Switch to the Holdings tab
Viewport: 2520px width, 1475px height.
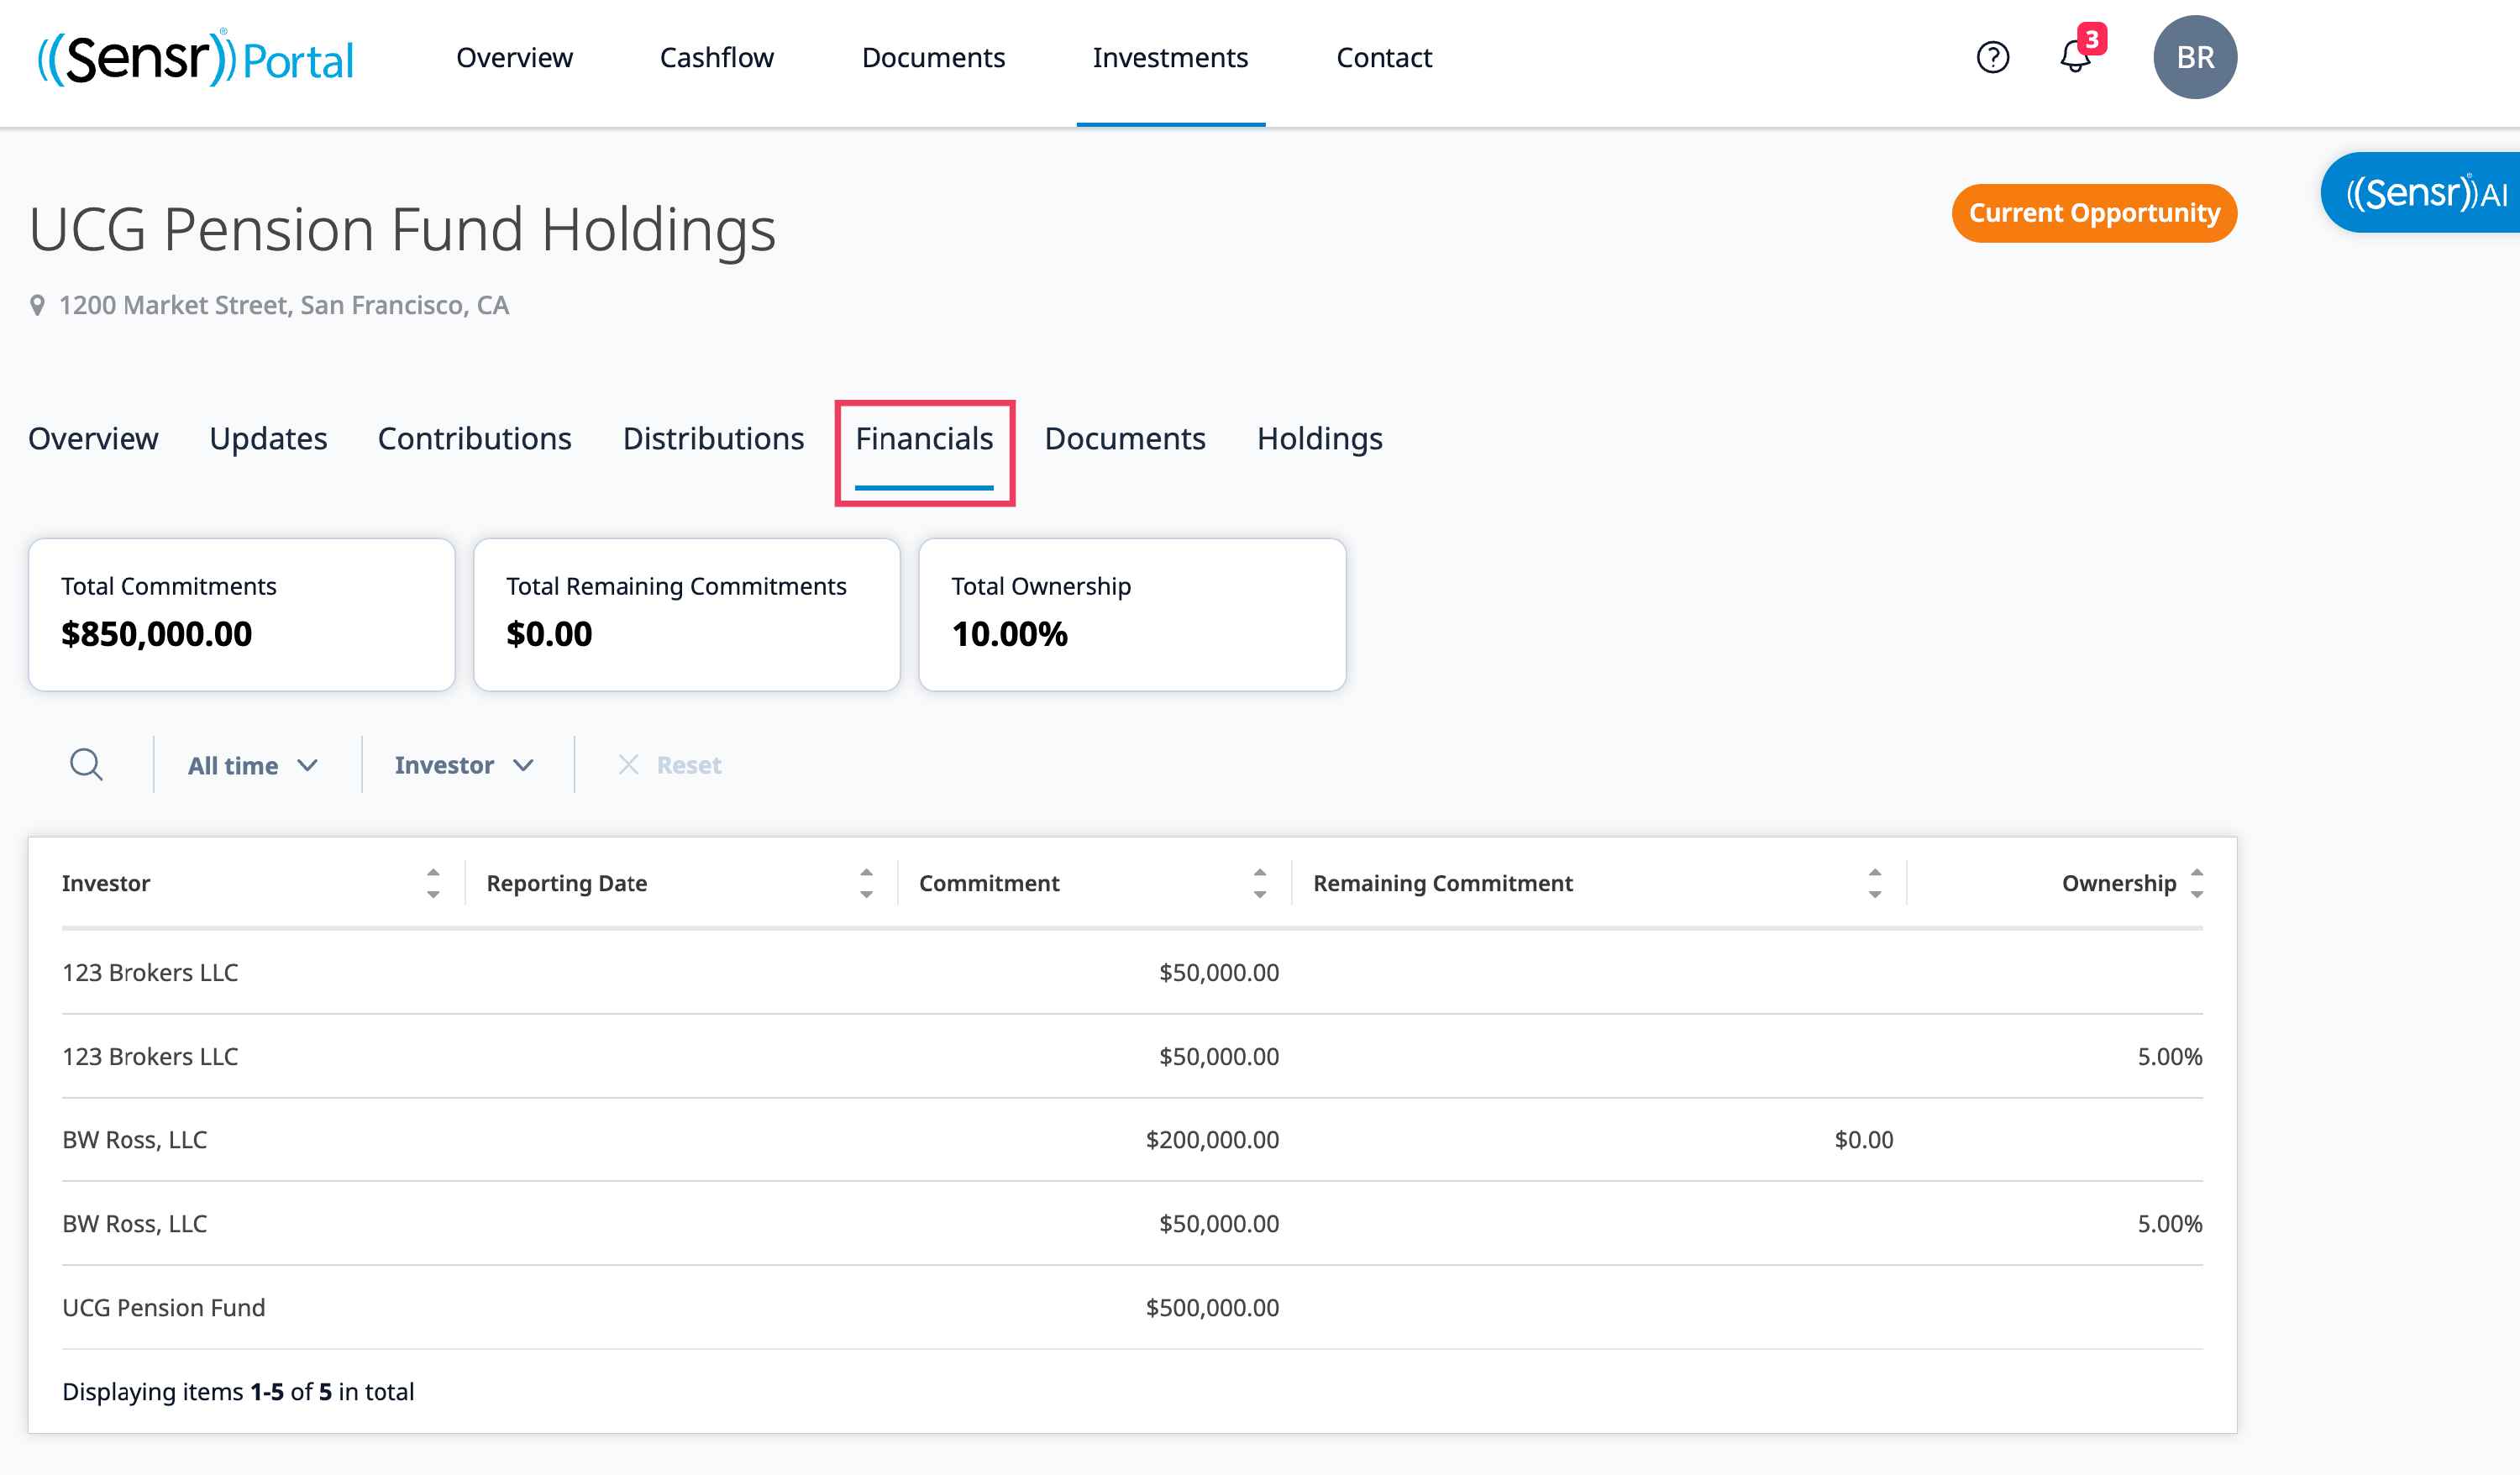(x=1319, y=438)
